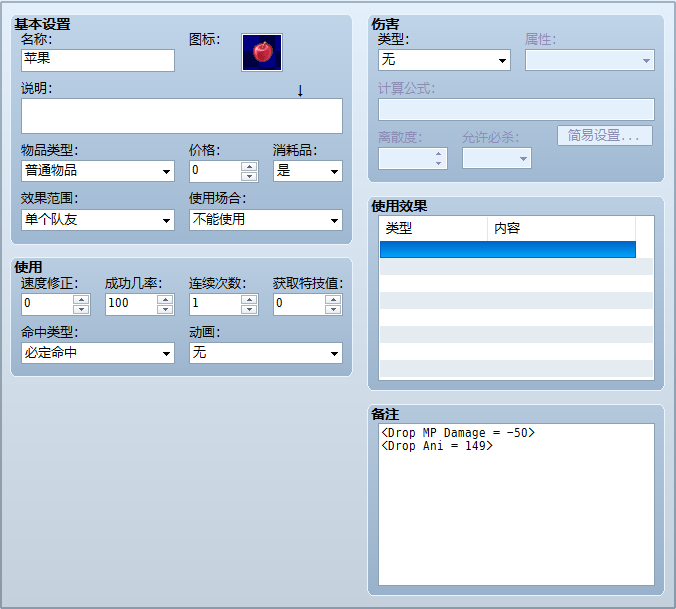Increase 速度修正 value

pyautogui.click(x=81, y=299)
